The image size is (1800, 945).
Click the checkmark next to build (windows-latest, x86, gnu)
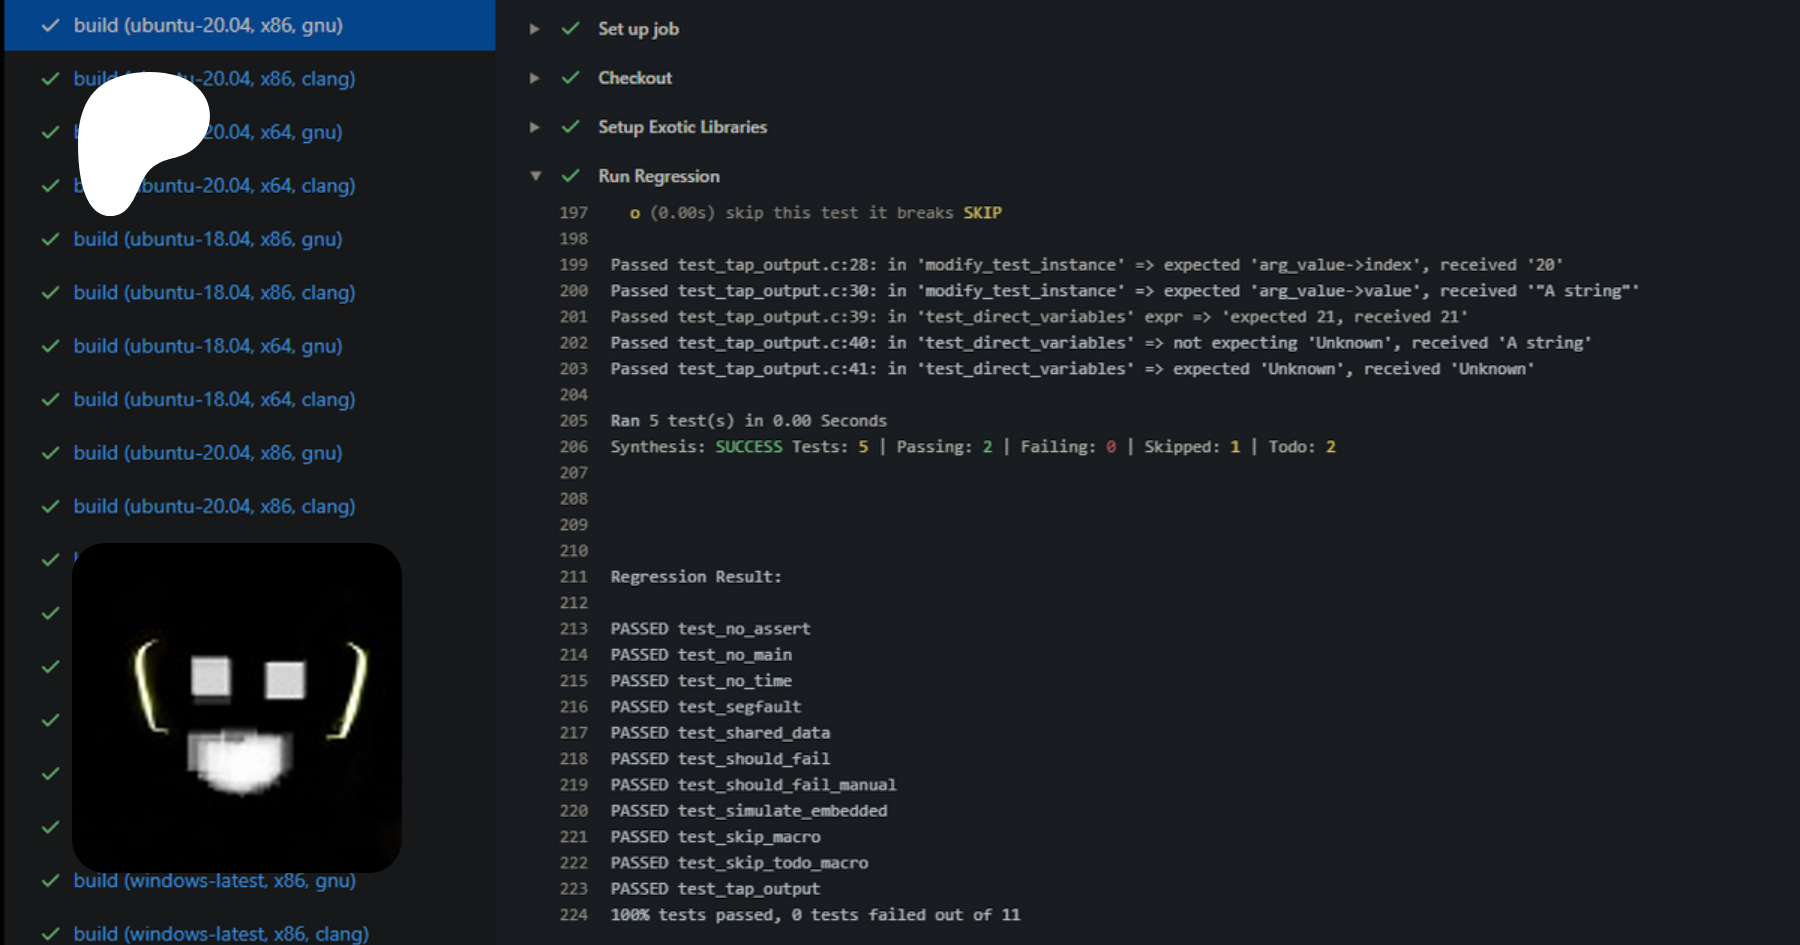(50, 881)
